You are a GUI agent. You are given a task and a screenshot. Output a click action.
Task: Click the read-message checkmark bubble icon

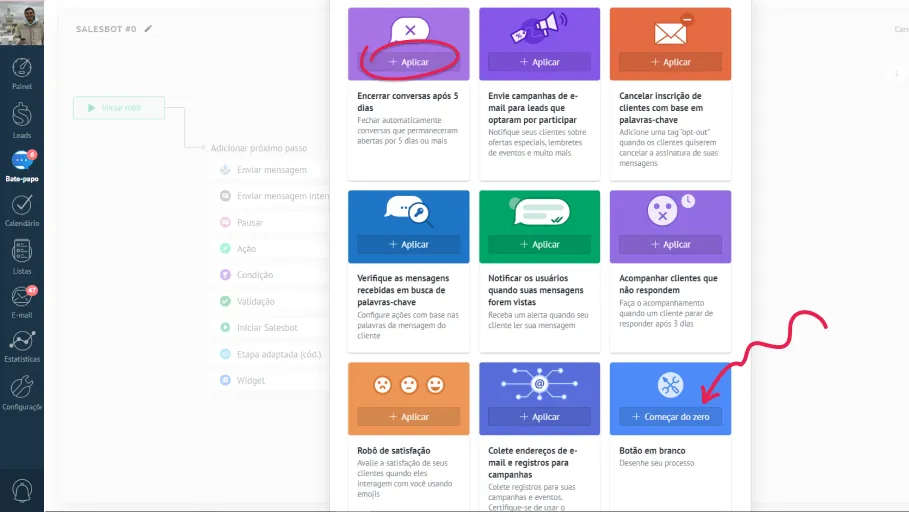tap(539, 212)
